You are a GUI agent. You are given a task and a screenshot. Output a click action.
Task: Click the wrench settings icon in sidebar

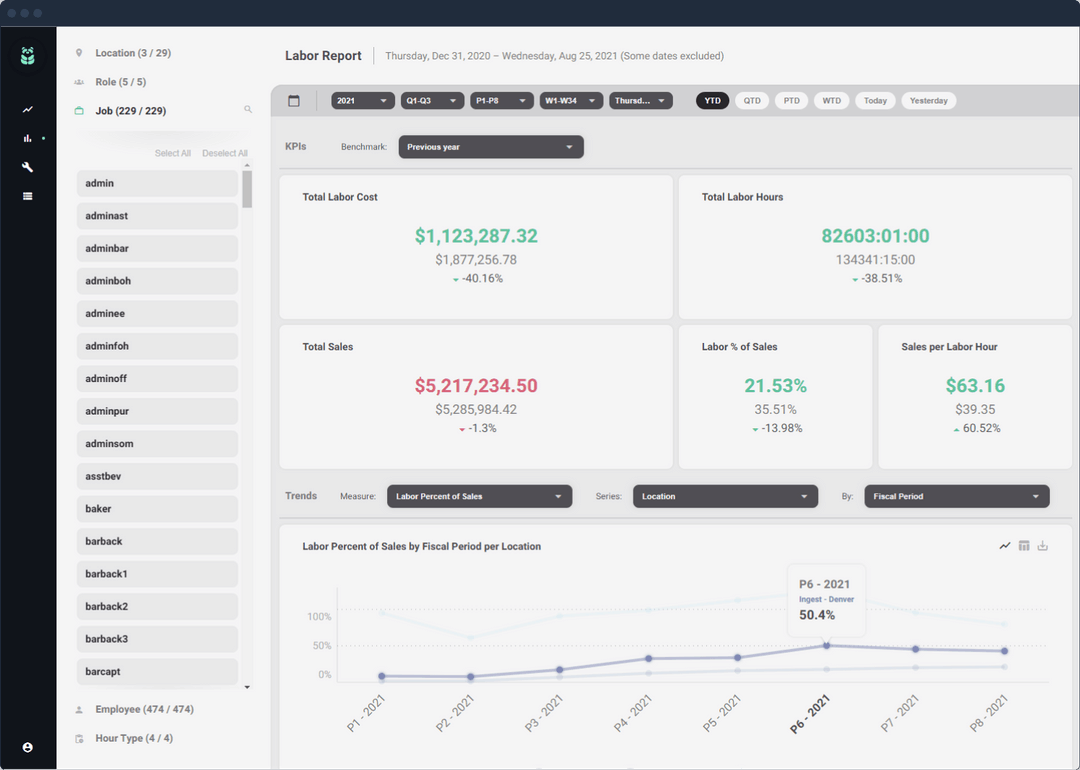(27, 167)
